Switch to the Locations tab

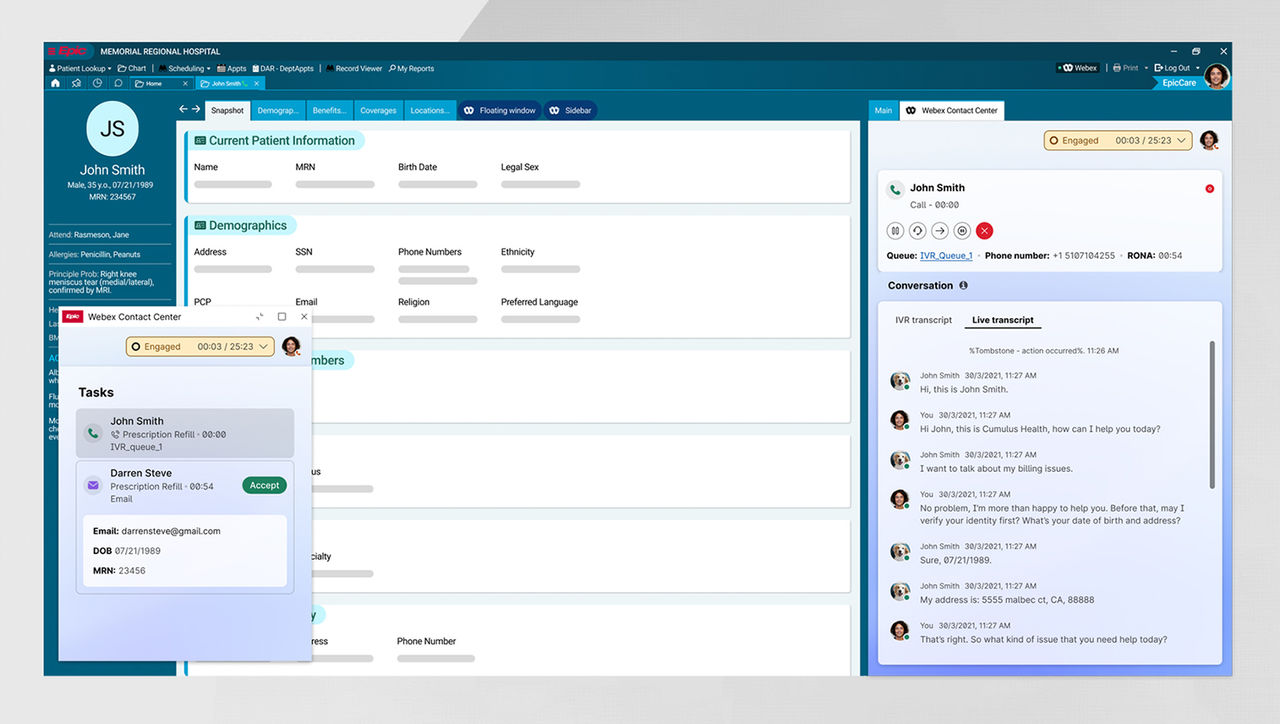(x=430, y=110)
